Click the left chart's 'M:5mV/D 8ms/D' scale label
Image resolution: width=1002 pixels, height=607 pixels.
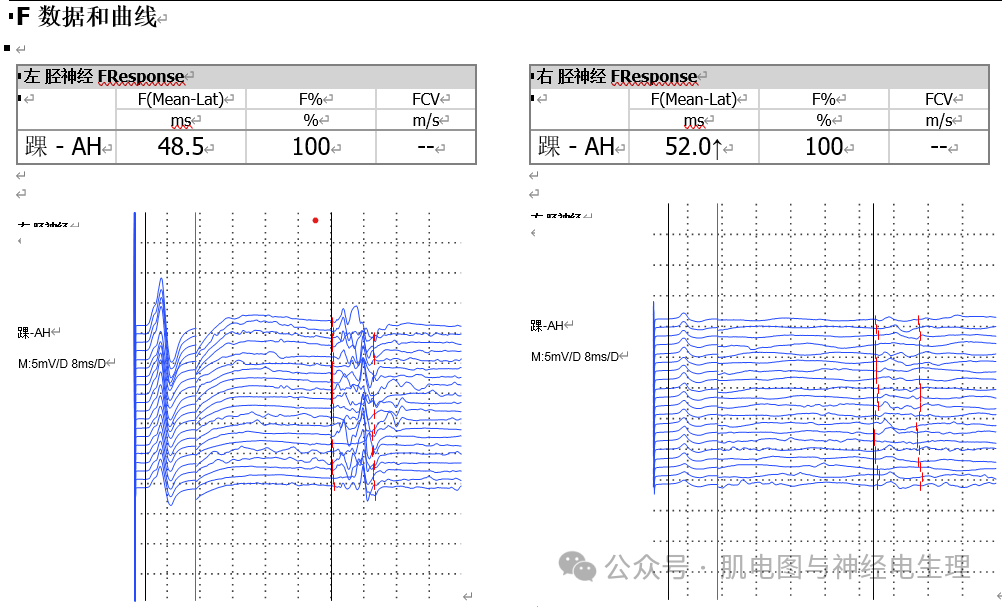[x=61, y=363]
